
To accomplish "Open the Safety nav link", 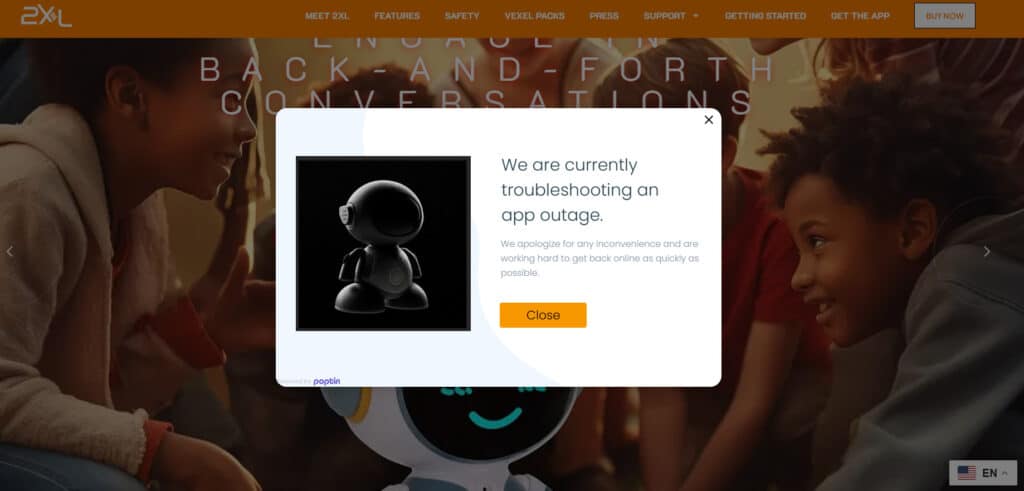I will coord(462,16).
